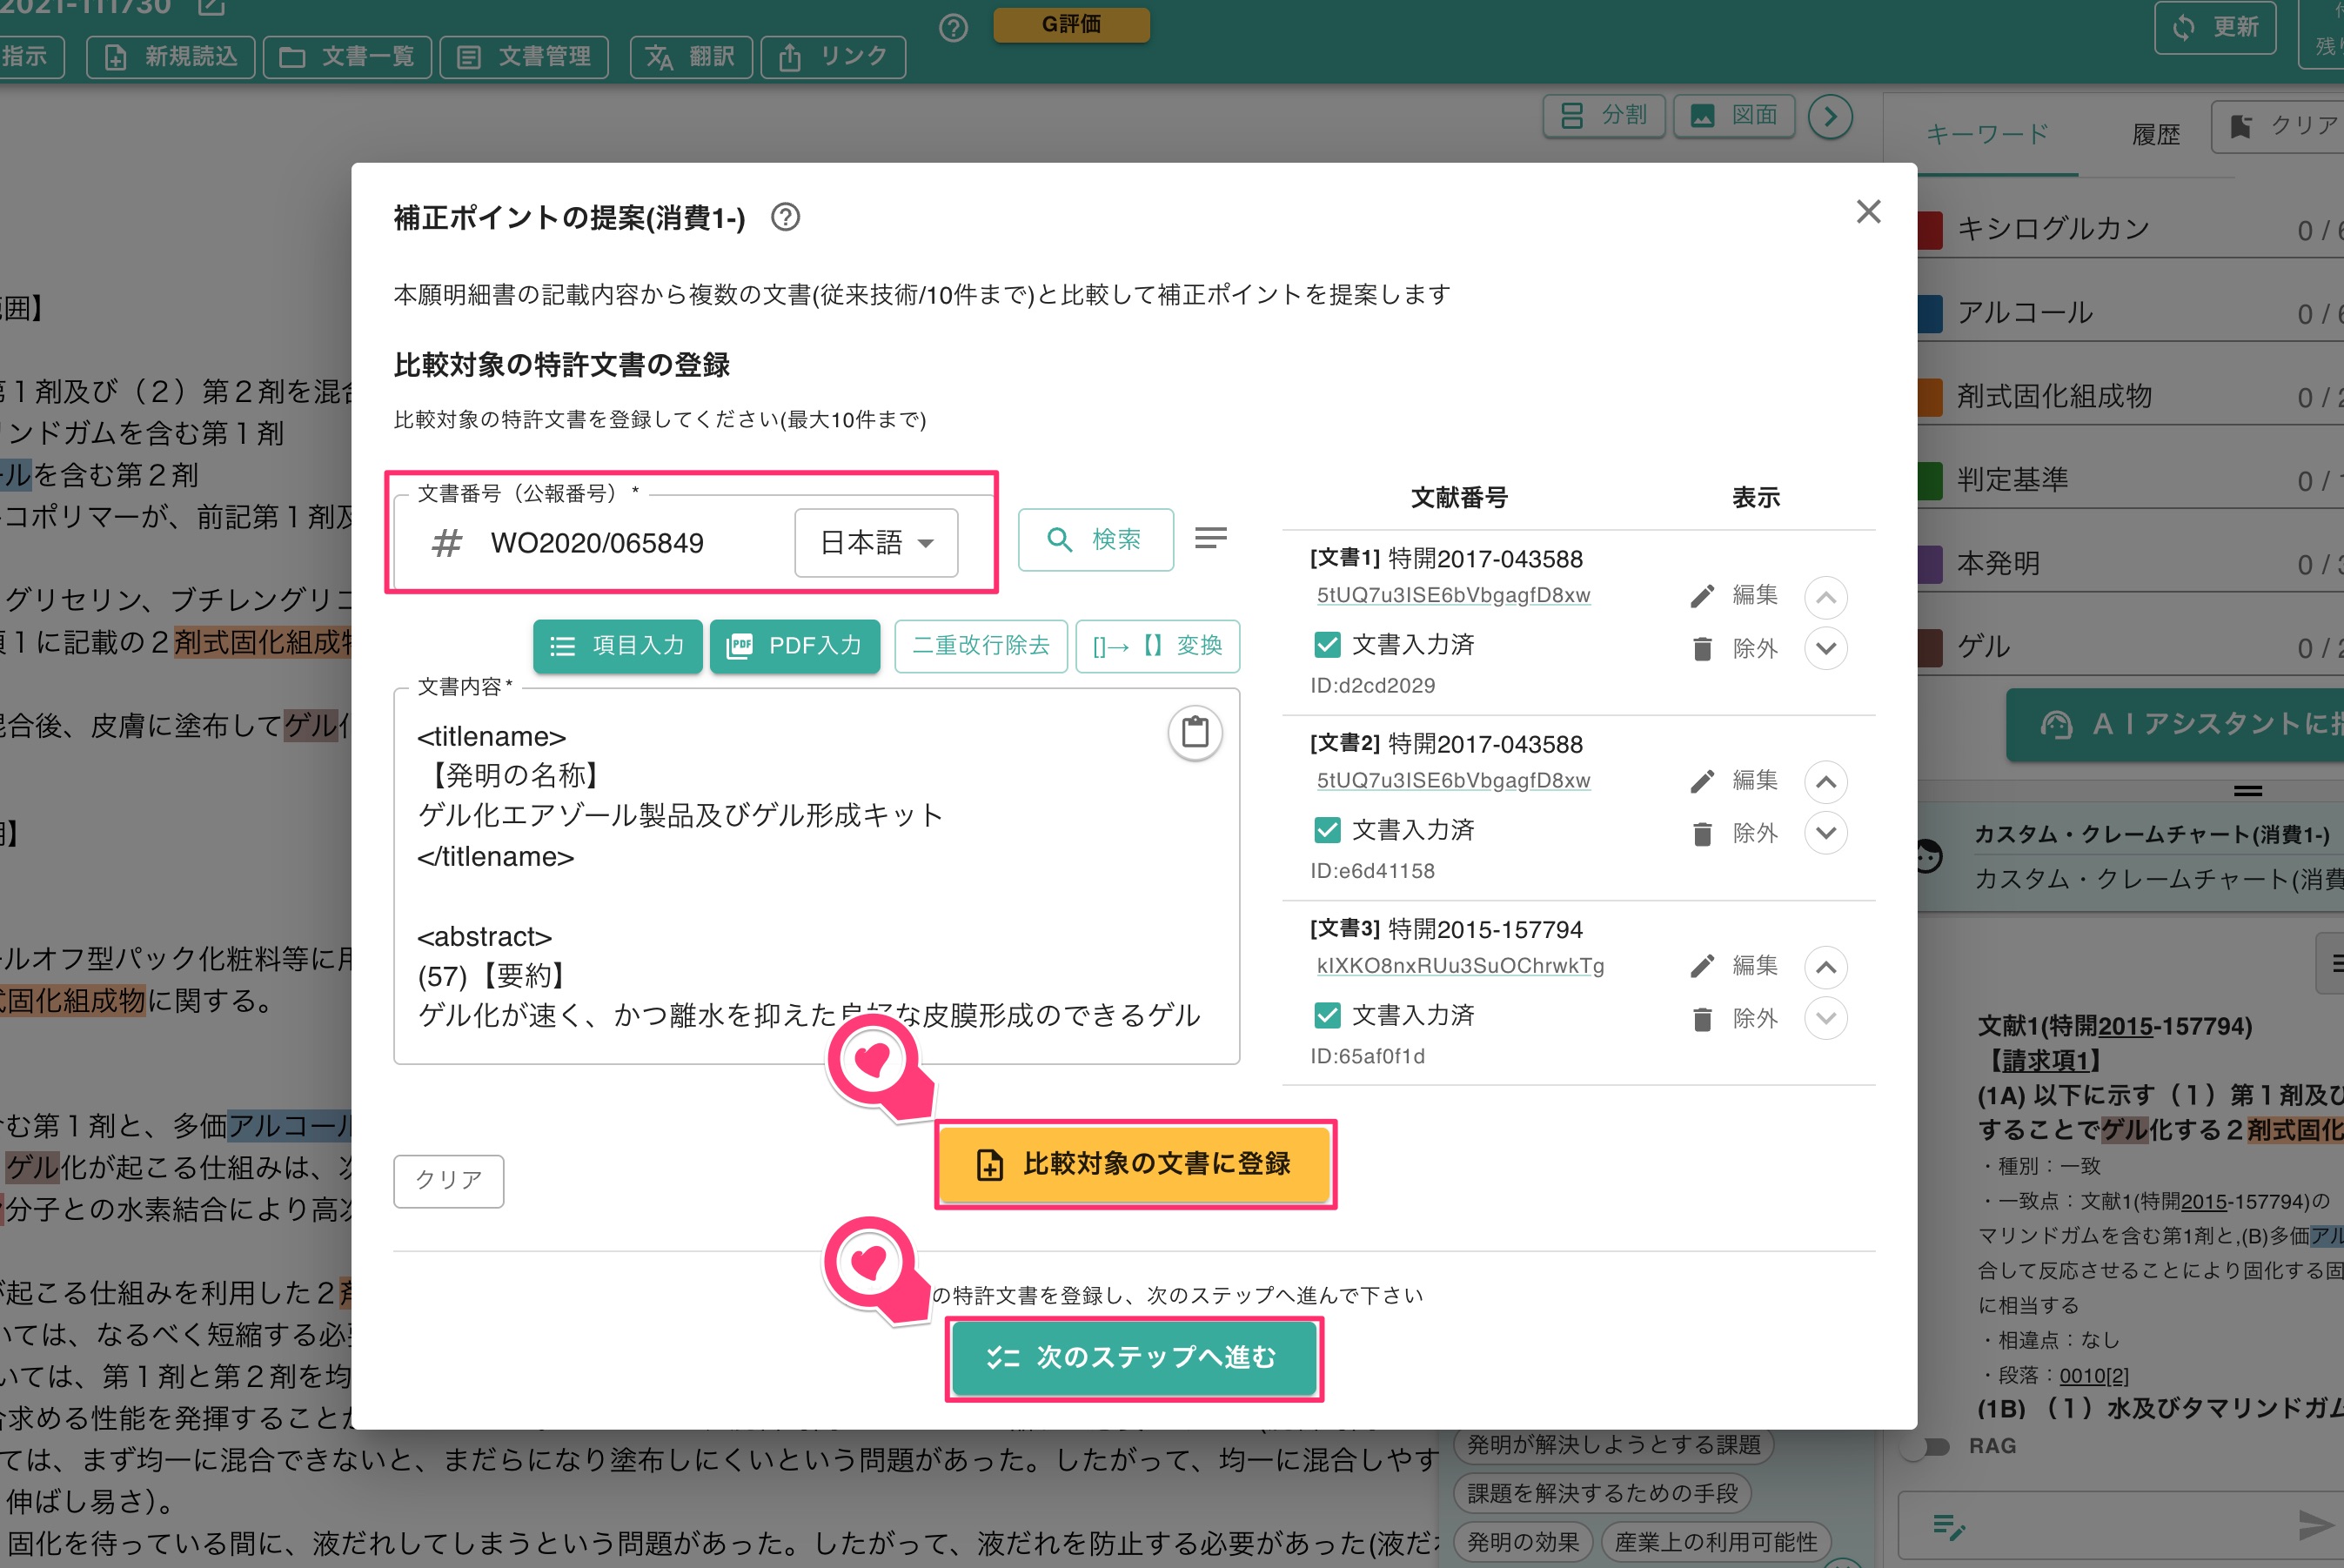Click the blue swatch for アルコール
The width and height of the screenshot is (2344, 1568).
[x=1930, y=313]
